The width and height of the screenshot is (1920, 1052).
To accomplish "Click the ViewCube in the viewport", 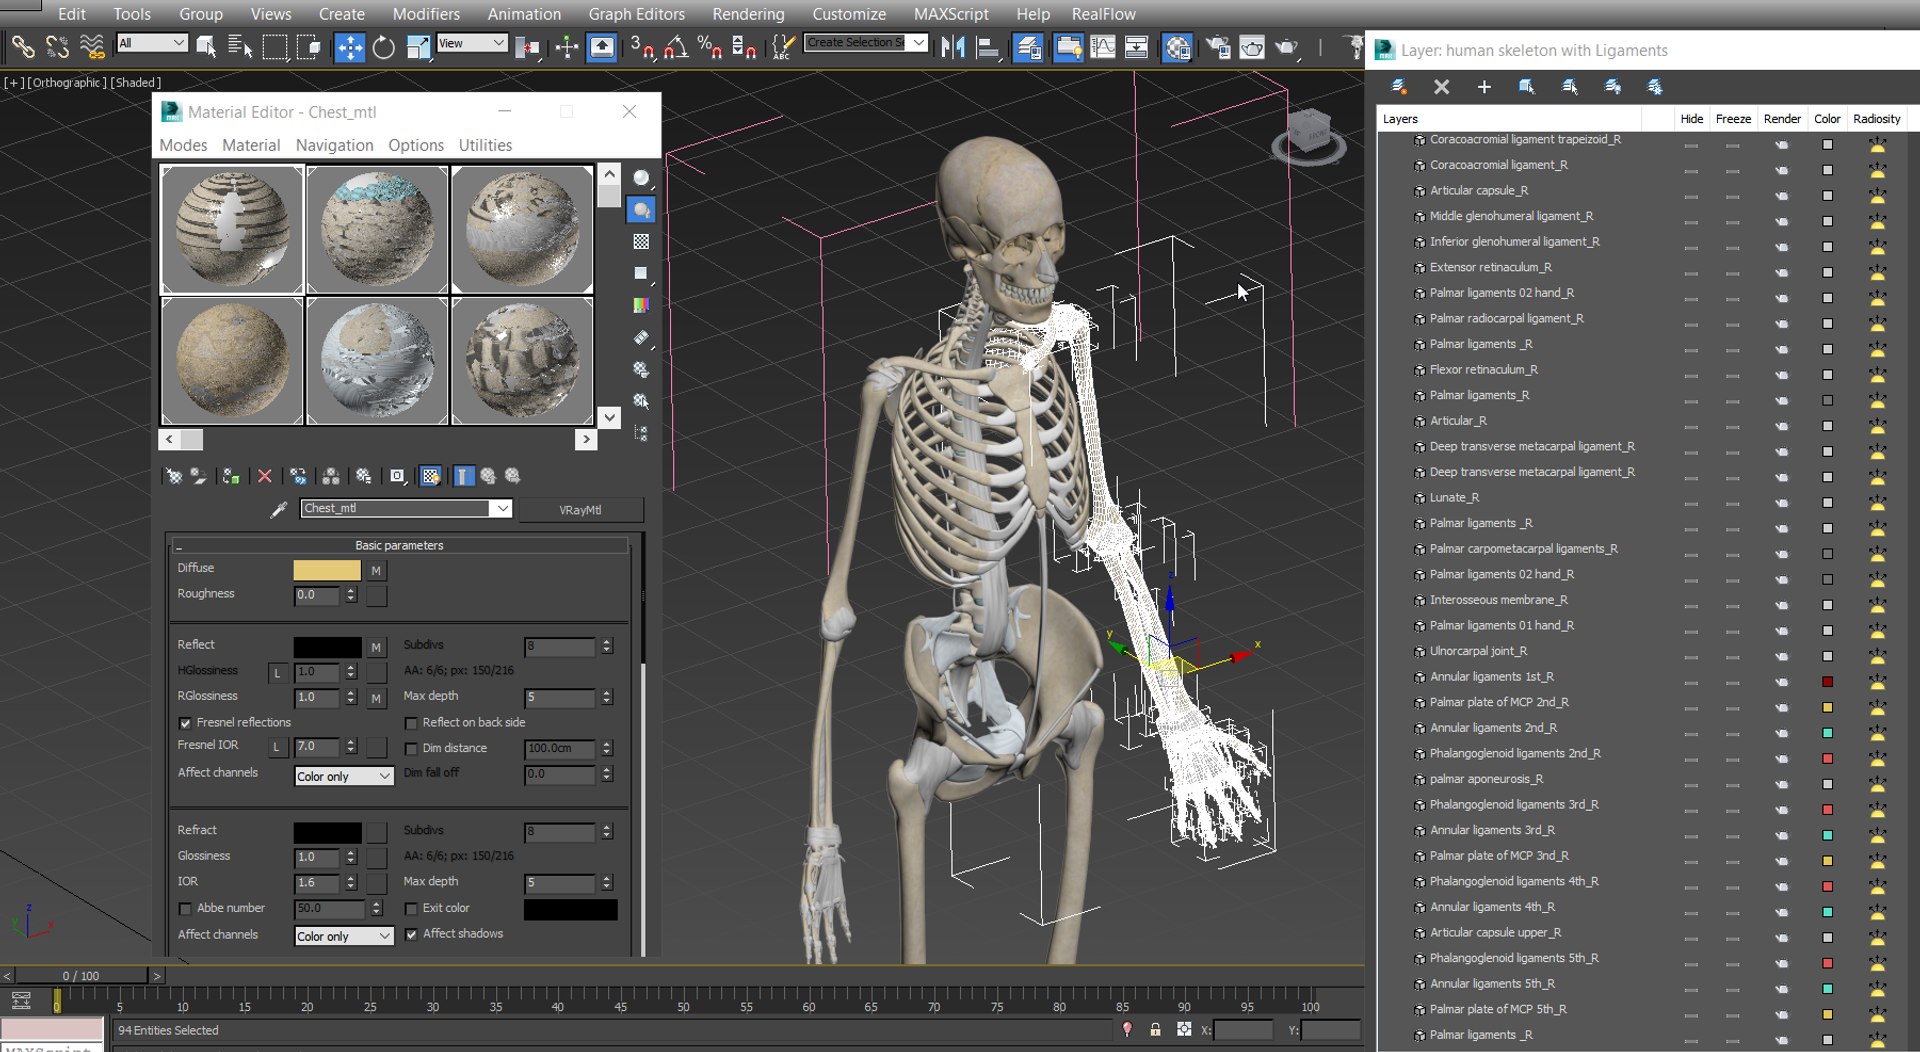I will point(1308,135).
